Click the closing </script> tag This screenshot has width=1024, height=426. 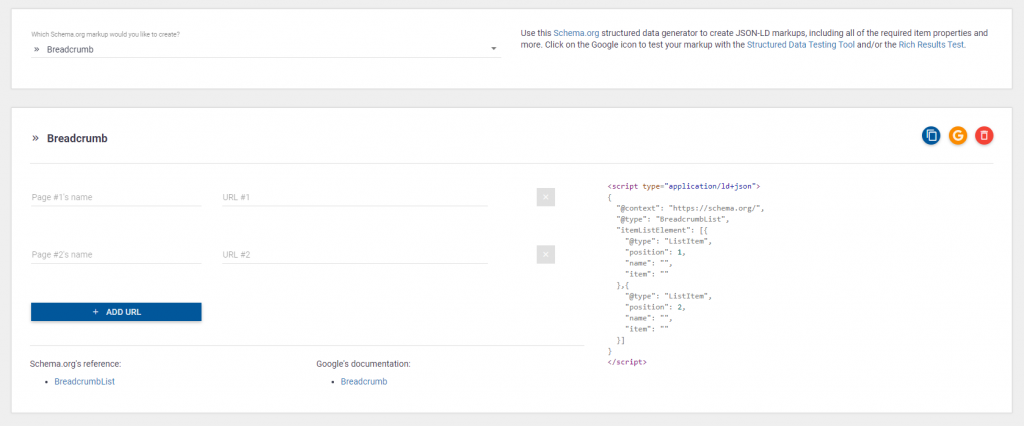pos(627,362)
